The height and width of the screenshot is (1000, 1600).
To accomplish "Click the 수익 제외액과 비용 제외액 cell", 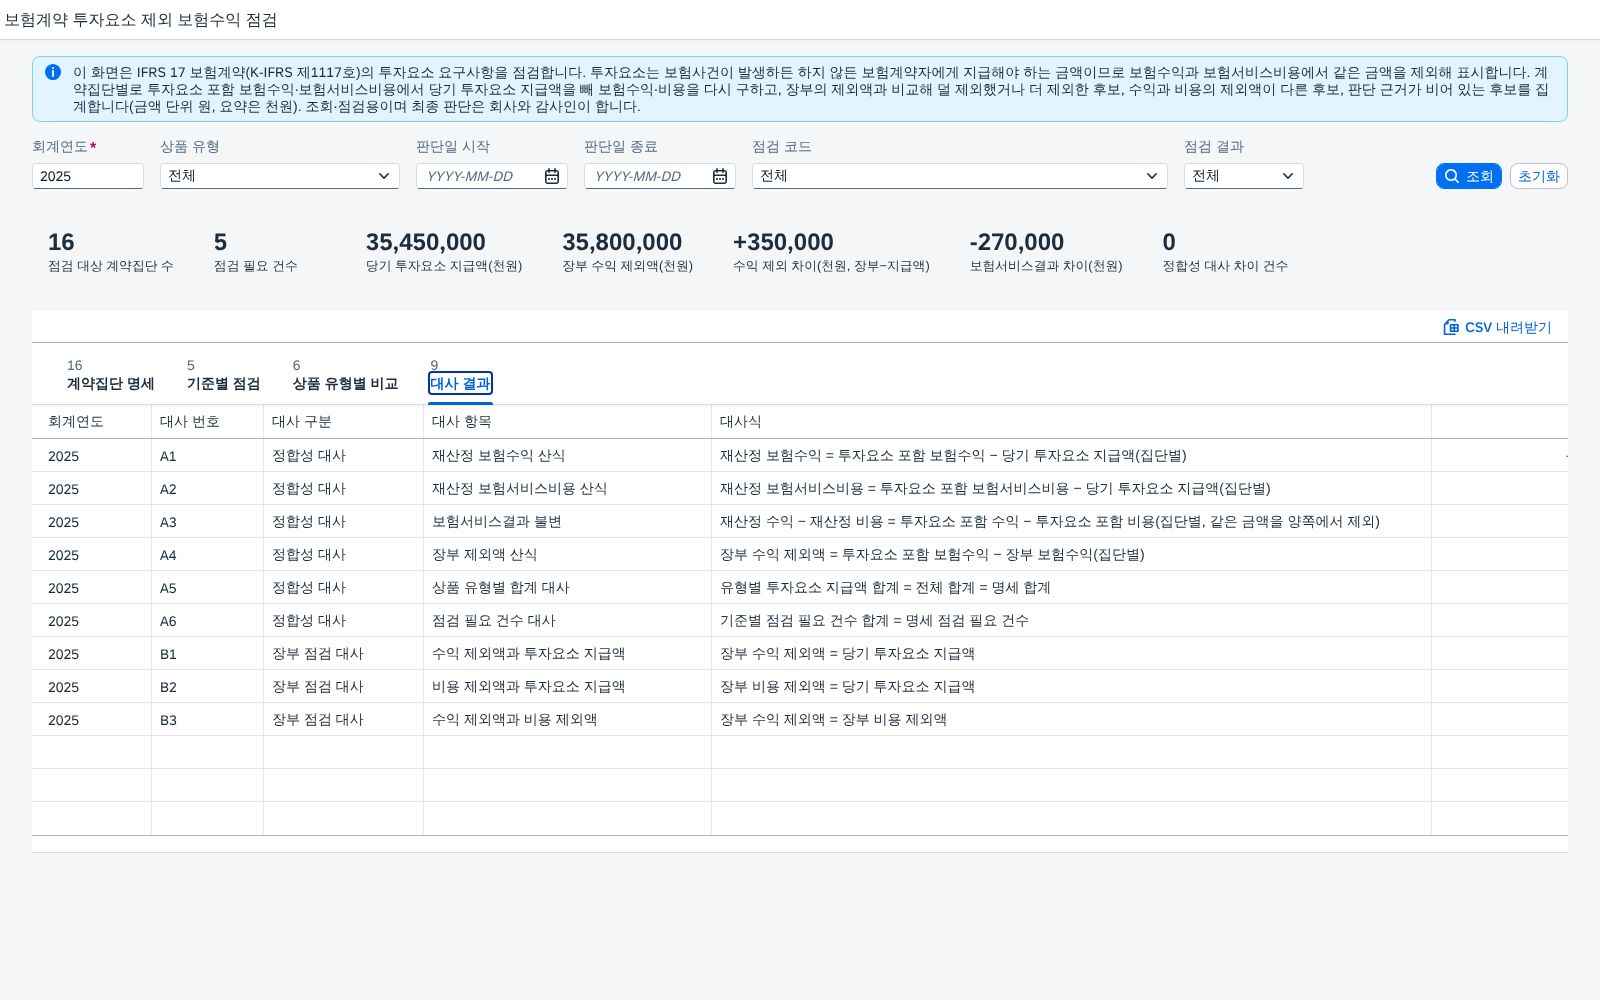I will [567, 720].
